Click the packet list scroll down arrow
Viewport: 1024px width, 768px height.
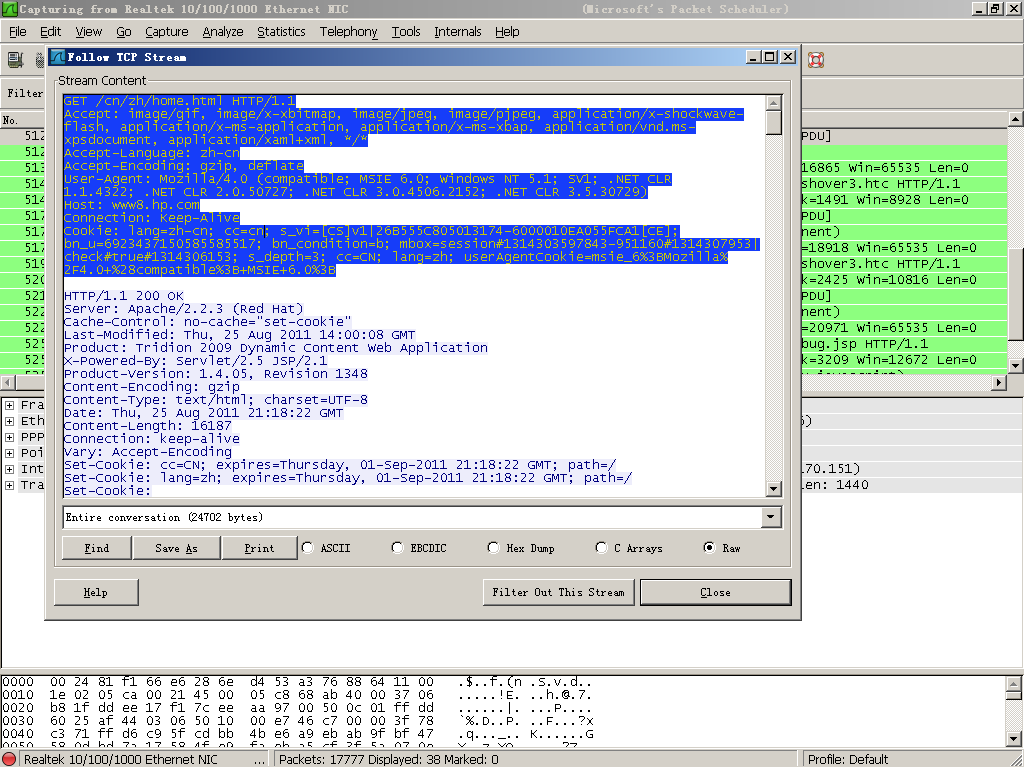(x=1015, y=365)
